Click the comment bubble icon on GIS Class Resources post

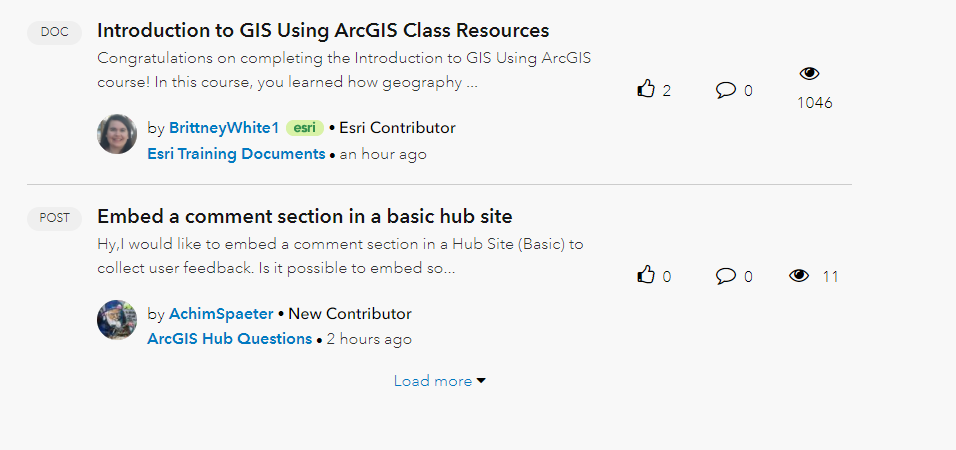point(726,90)
